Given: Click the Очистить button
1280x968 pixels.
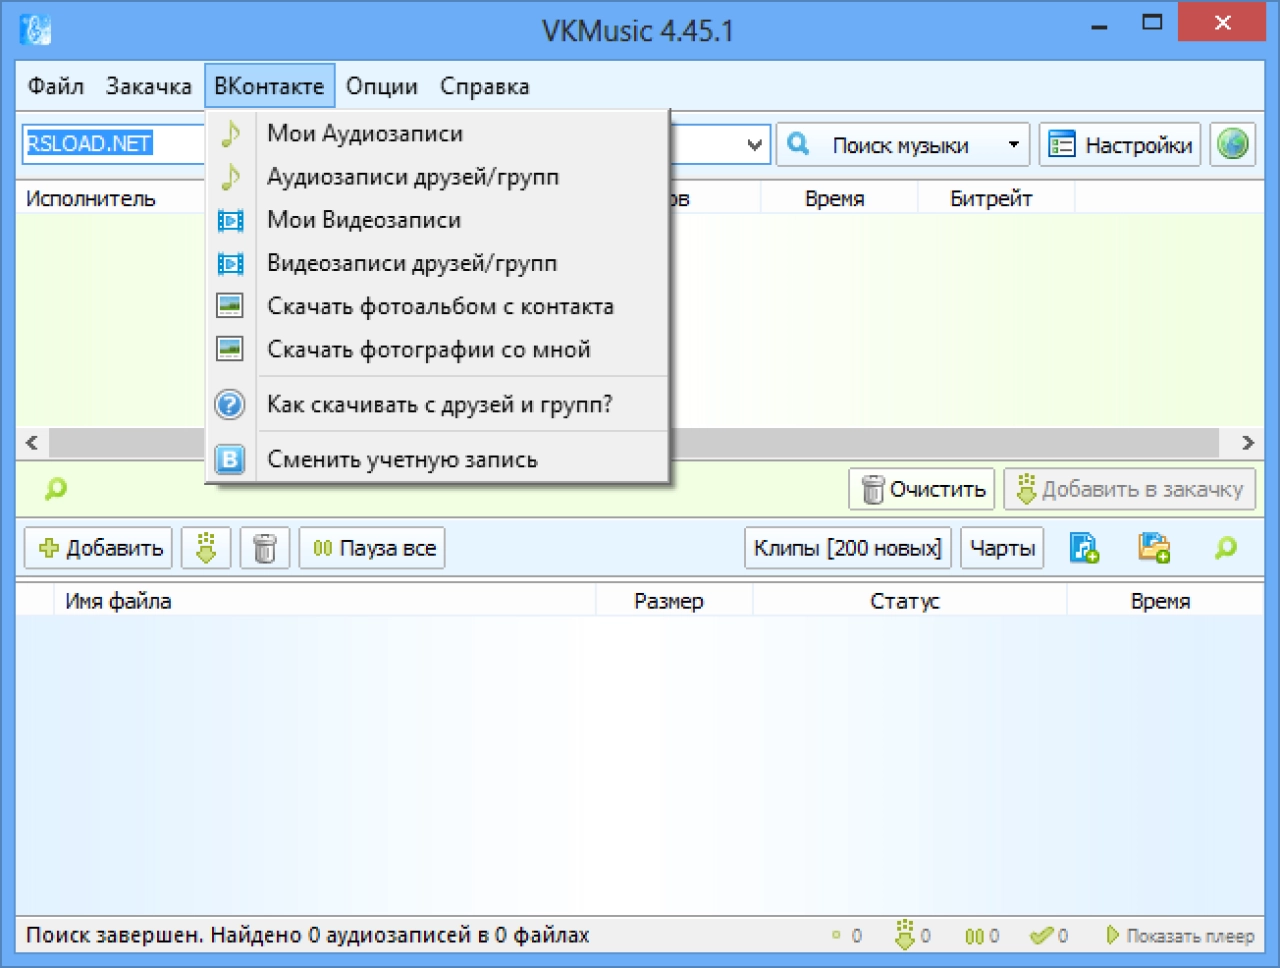Looking at the screenshot, I should coord(922,489).
